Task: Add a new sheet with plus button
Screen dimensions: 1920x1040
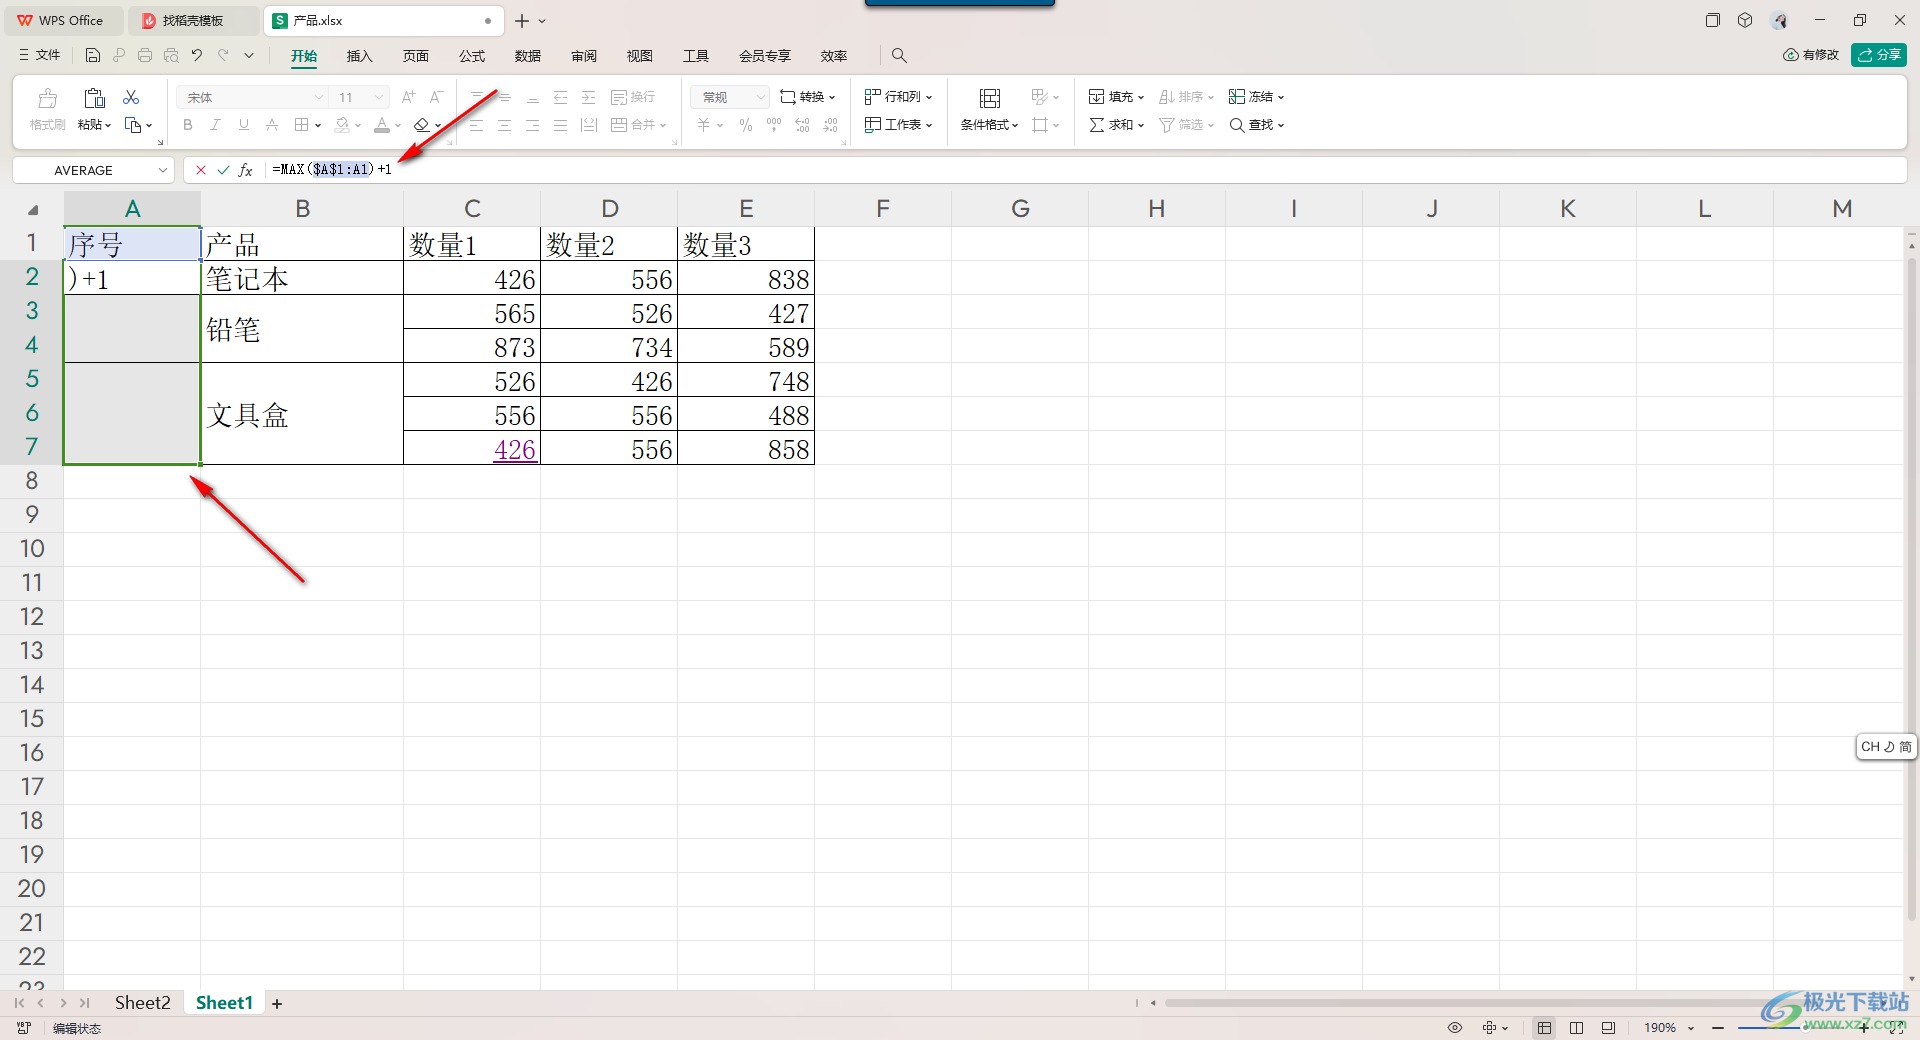Action: tap(277, 1003)
